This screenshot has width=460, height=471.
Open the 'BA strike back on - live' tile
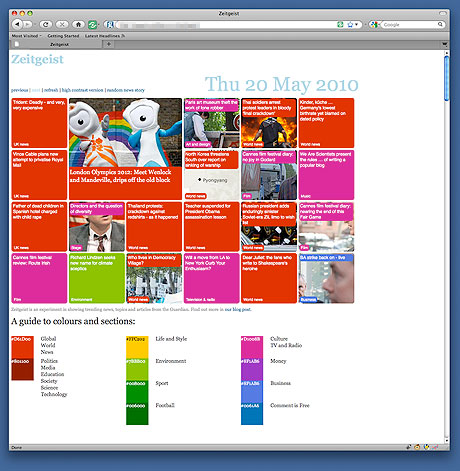pos(326,278)
